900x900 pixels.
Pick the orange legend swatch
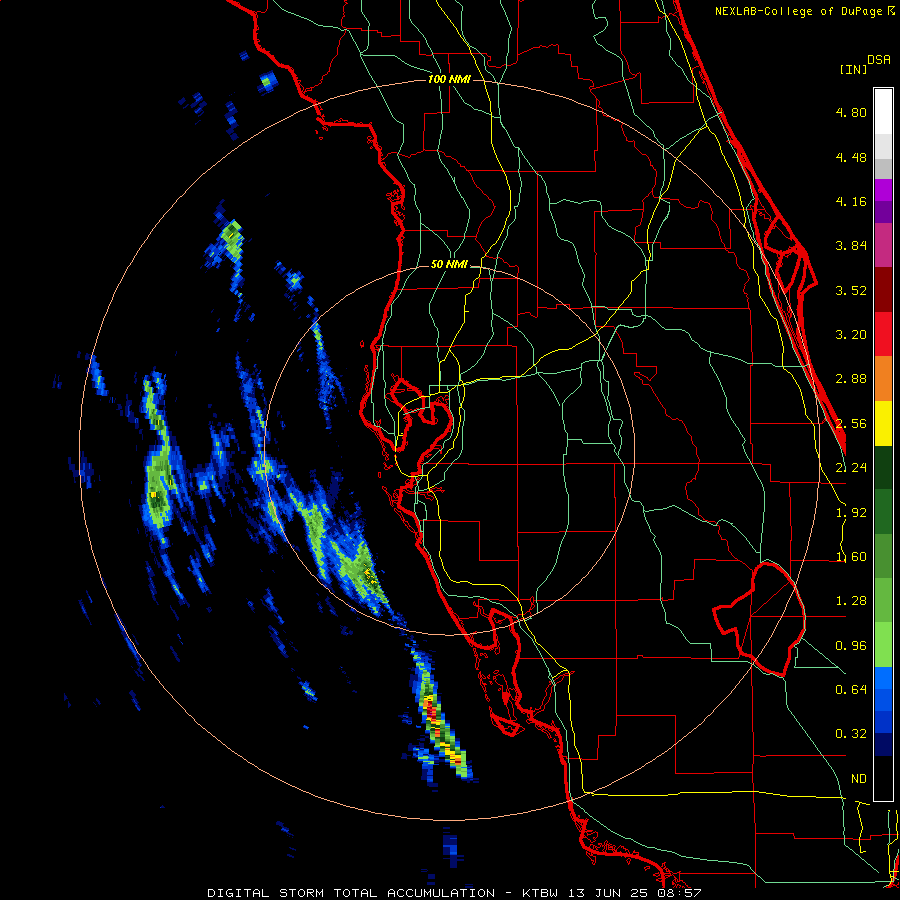883,379
